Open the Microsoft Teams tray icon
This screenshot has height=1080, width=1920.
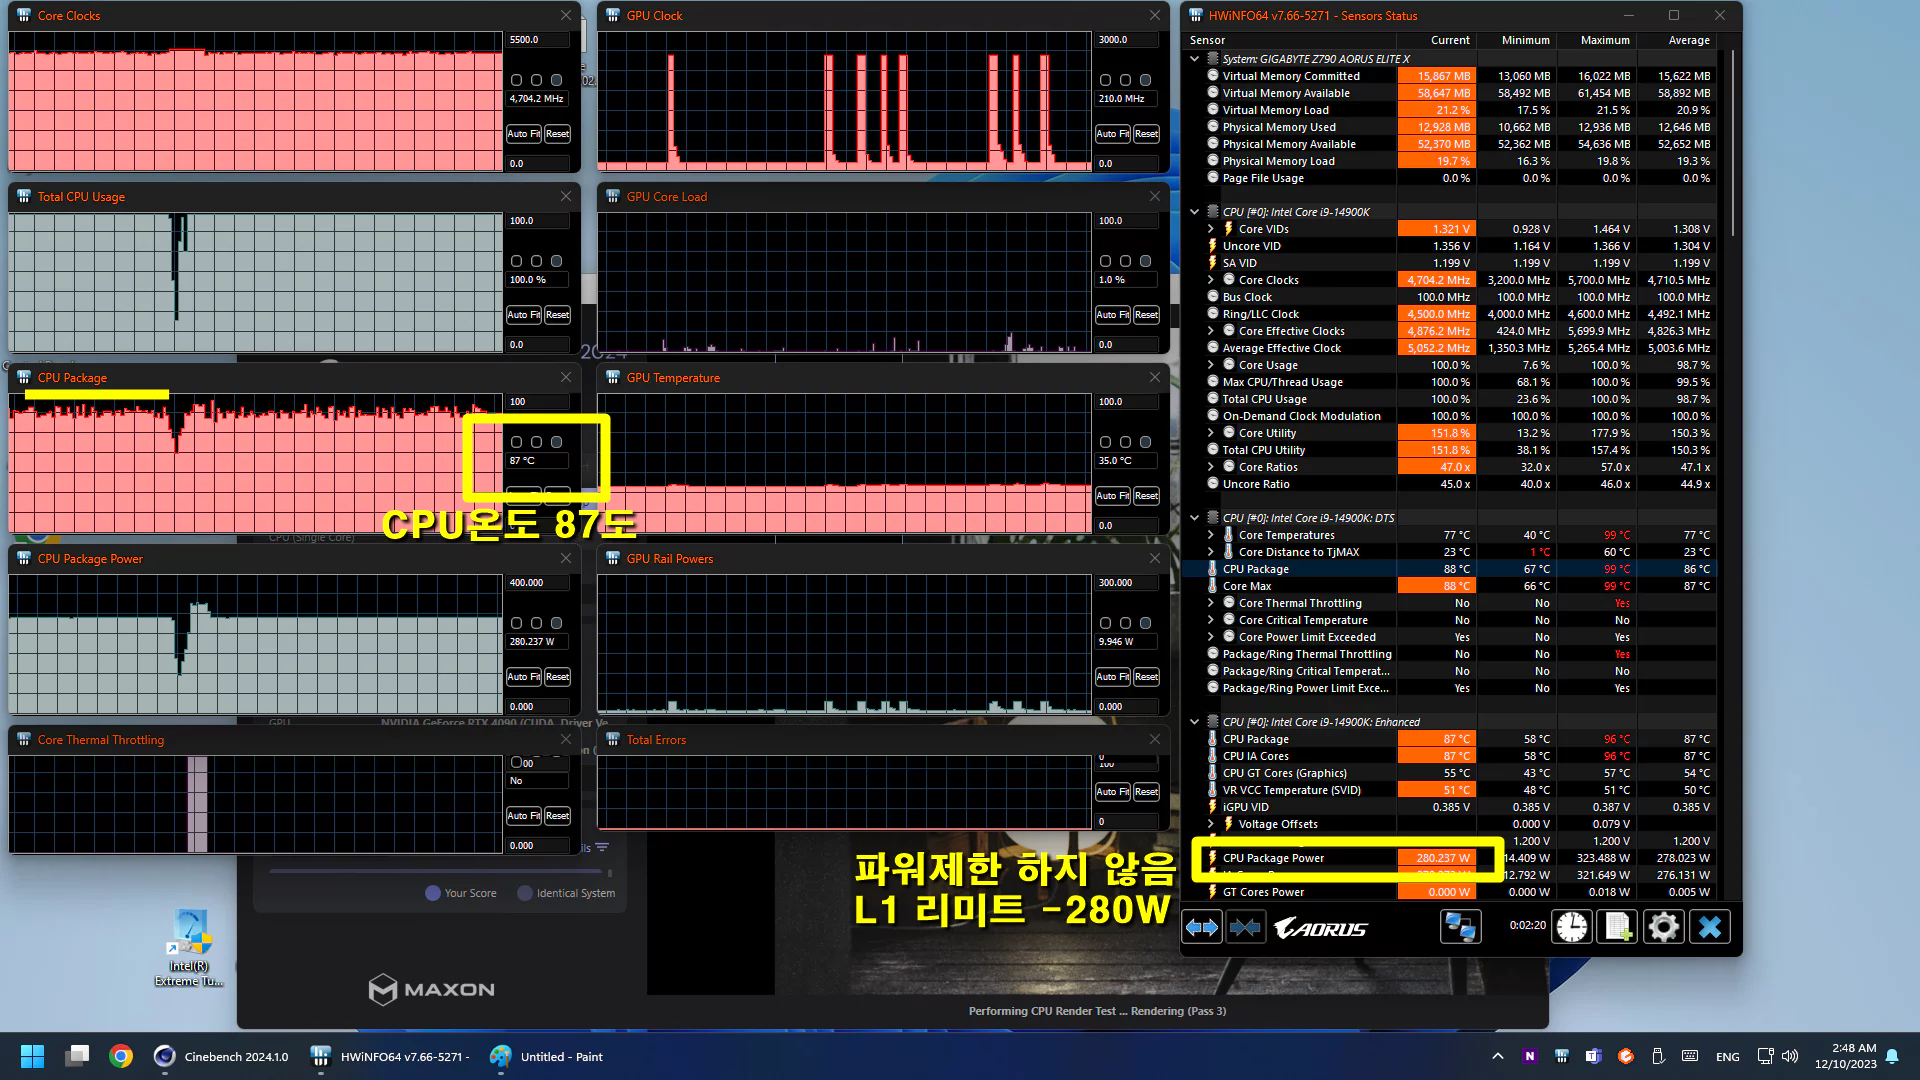pos(1593,1056)
